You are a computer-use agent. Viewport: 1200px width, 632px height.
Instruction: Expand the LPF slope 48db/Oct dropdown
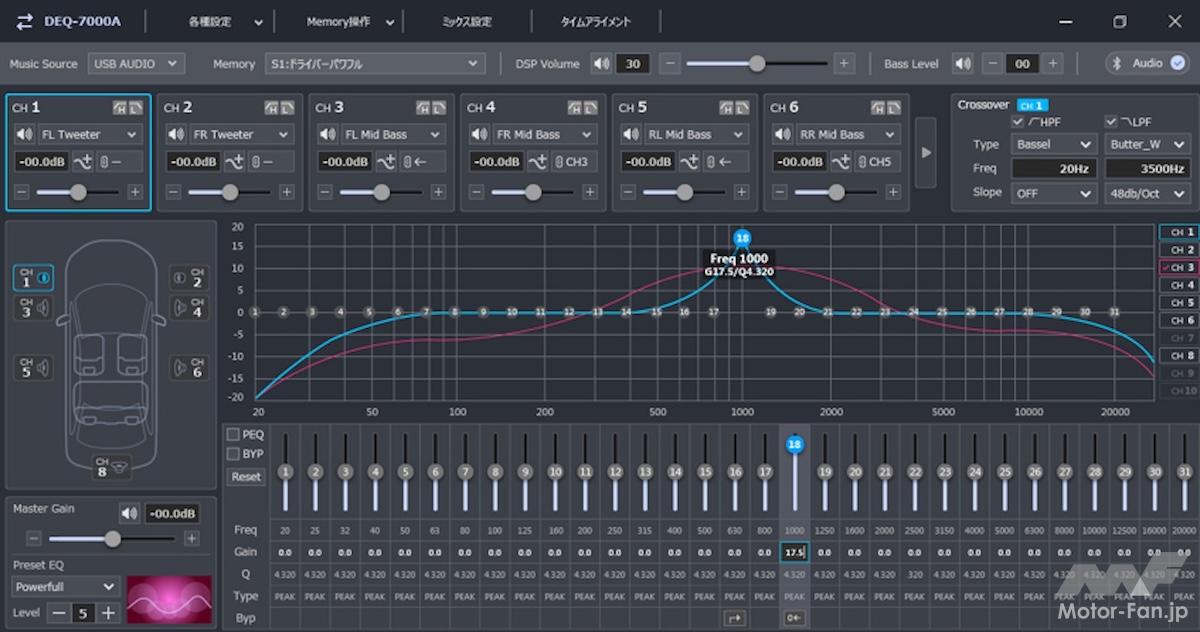pyautogui.click(x=1147, y=194)
